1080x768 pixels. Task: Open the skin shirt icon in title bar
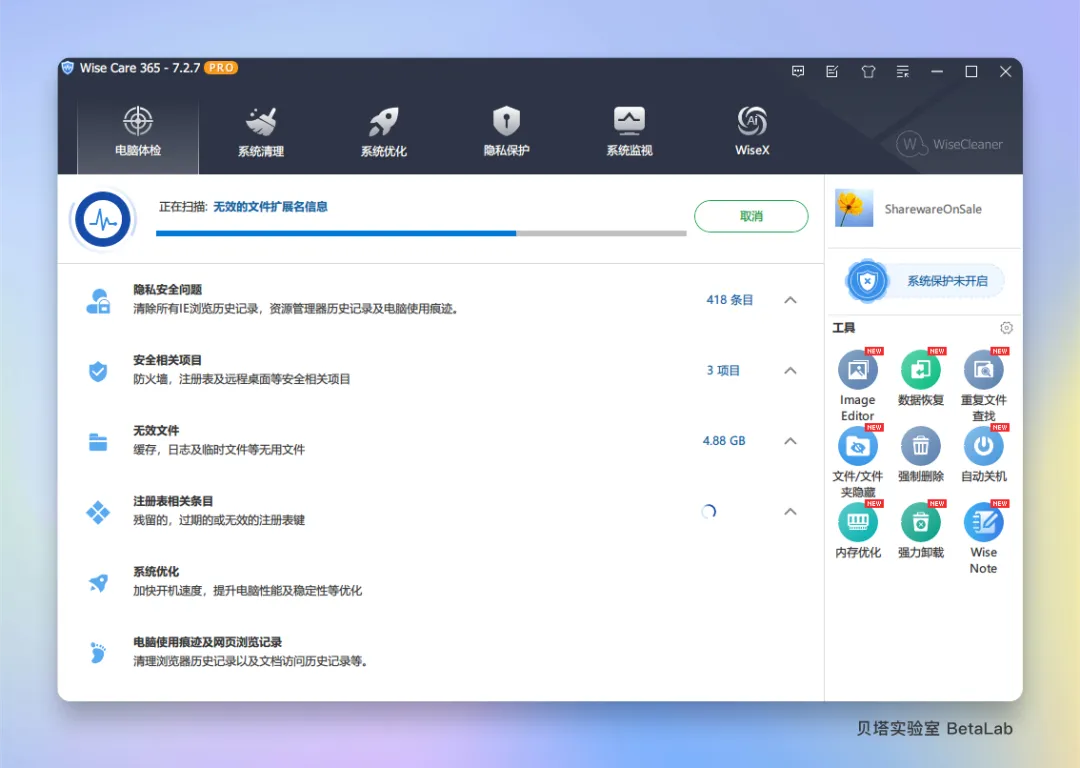click(868, 71)
